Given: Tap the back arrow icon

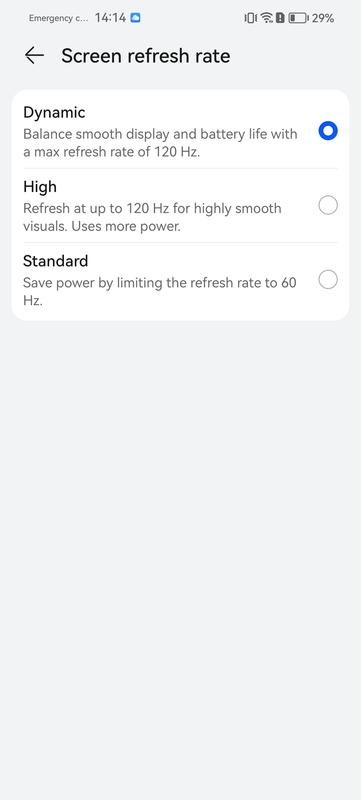Looking at the screenshot, I should (34, 56).
